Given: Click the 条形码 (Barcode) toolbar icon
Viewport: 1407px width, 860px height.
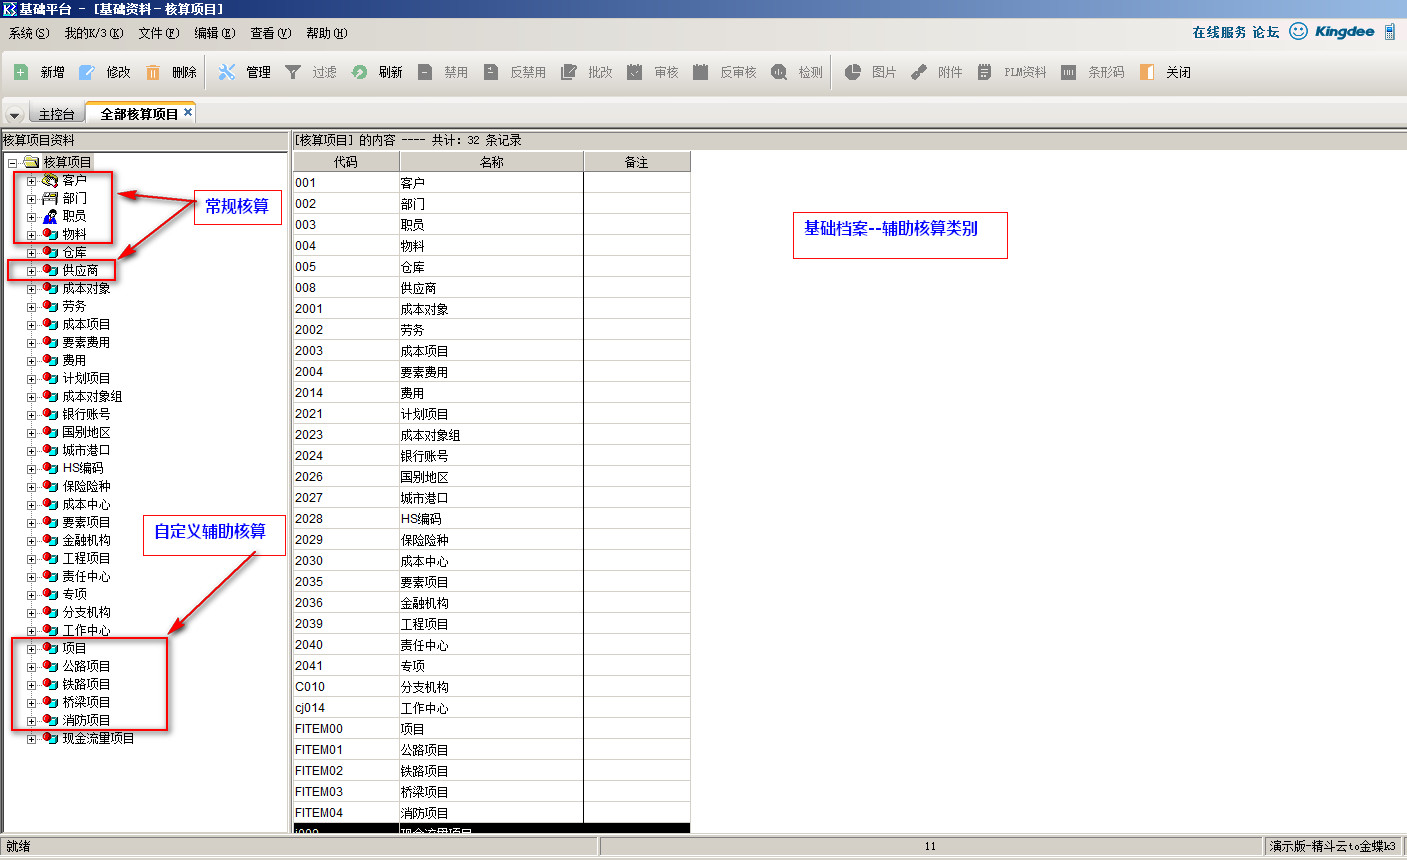Looking at the screenshot, I should (1069, 72).
